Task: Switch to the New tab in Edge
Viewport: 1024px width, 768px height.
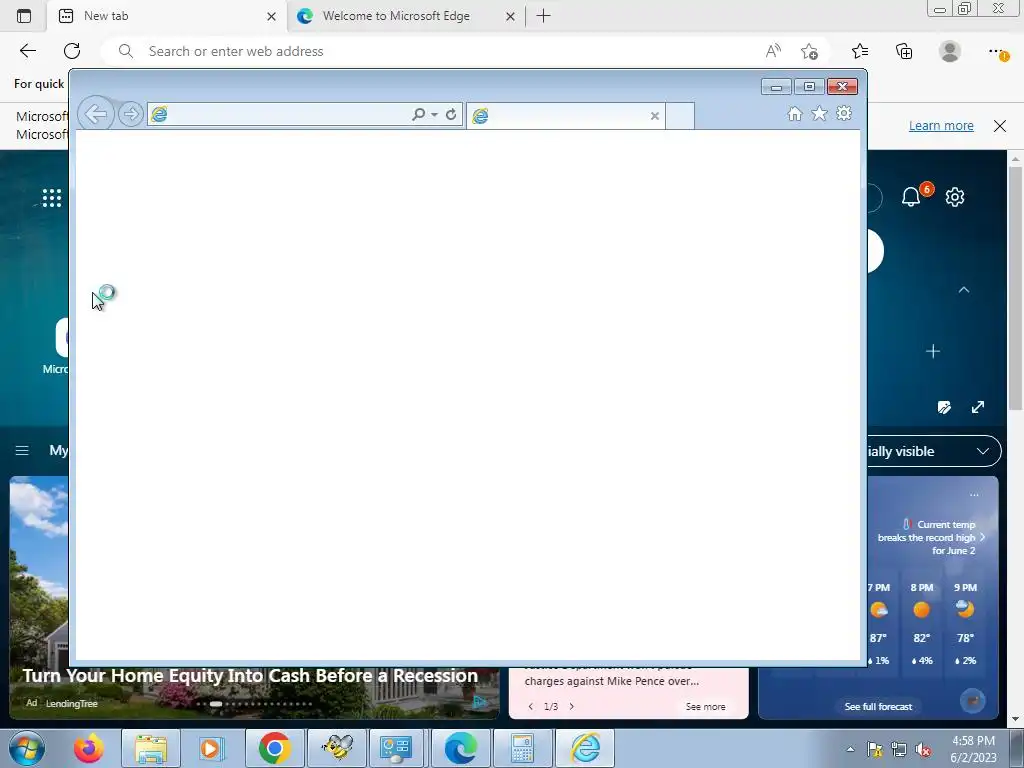Action: pos(167,16)
